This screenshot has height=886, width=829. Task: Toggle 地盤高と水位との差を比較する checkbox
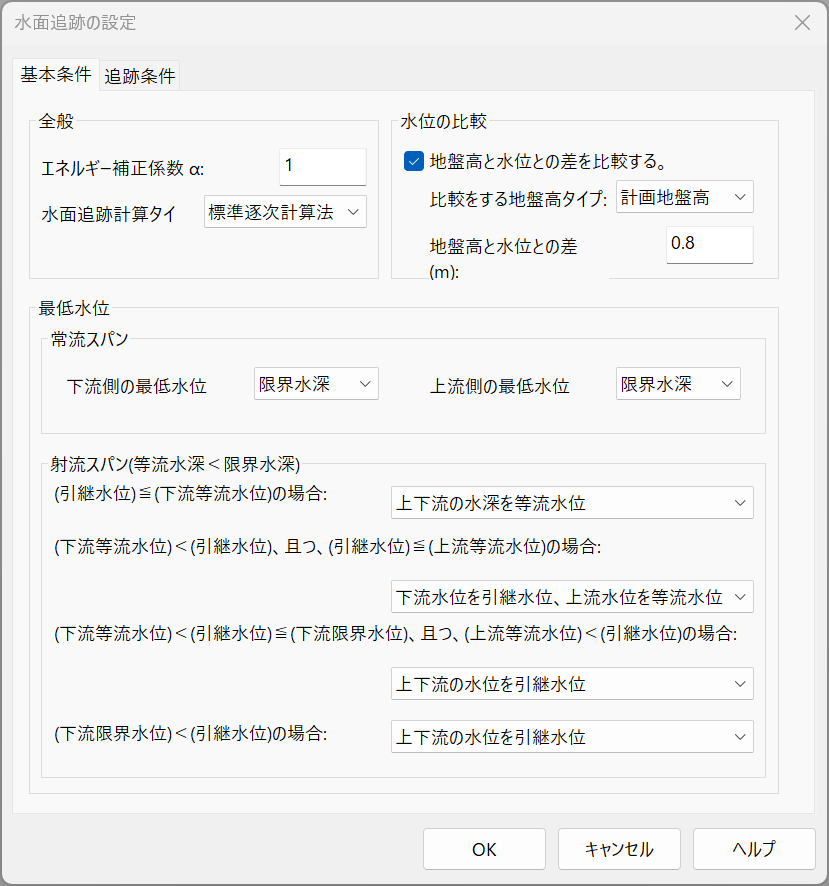click(x=413, y=160)
